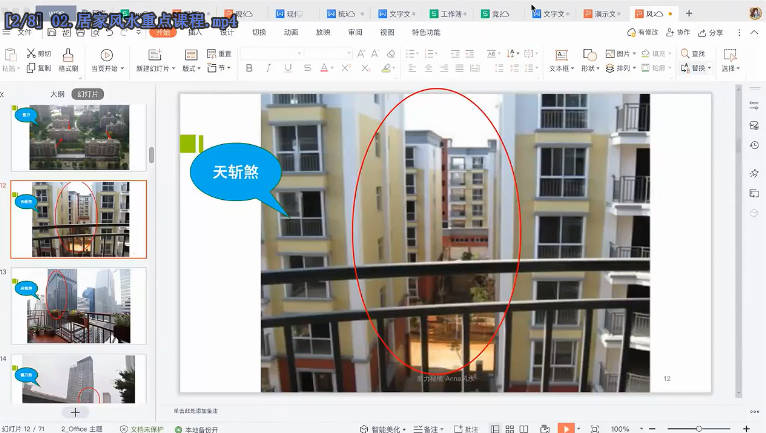The image size is (766, 433).
Task: Switch sidebar to 大纲 outline view
Action: 58,93
